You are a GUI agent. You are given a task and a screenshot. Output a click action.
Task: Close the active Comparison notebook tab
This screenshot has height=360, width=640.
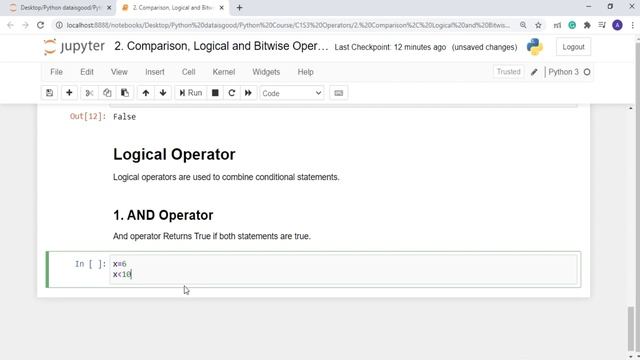(221, 8)
